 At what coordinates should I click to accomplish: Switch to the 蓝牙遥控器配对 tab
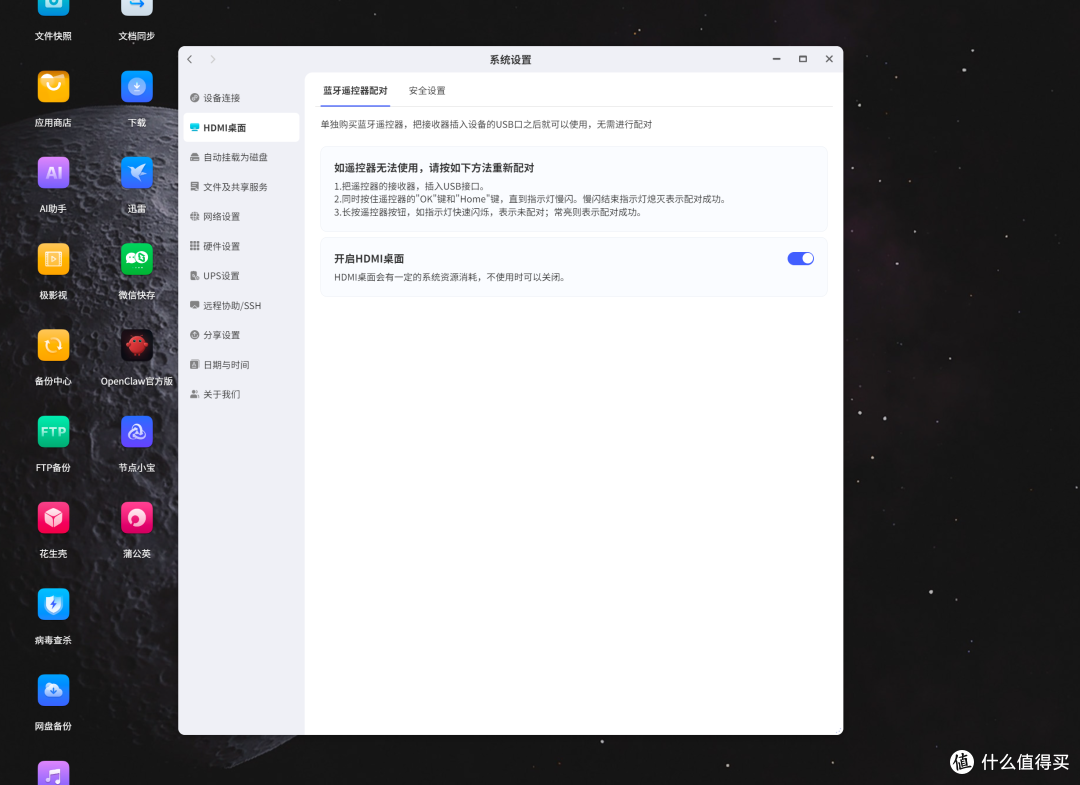point(355,91)
